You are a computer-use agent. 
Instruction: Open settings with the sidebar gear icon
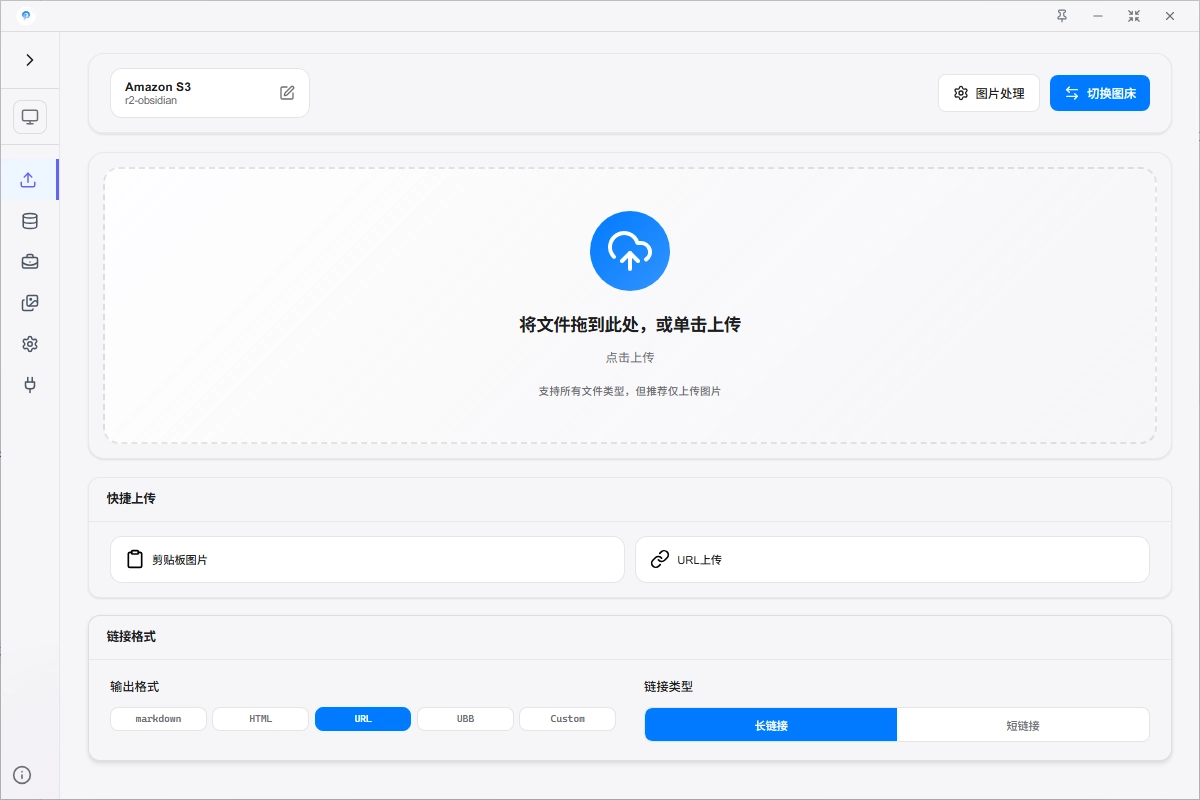point(30,344)
